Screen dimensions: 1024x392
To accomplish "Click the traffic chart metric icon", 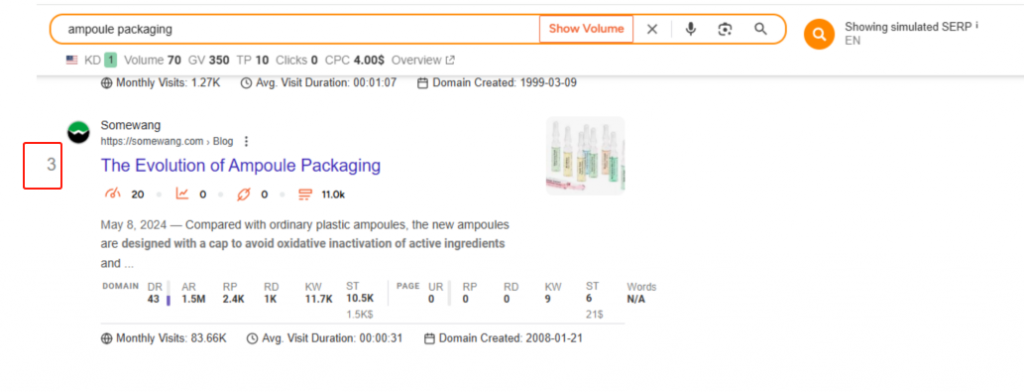I will [182, 194].
